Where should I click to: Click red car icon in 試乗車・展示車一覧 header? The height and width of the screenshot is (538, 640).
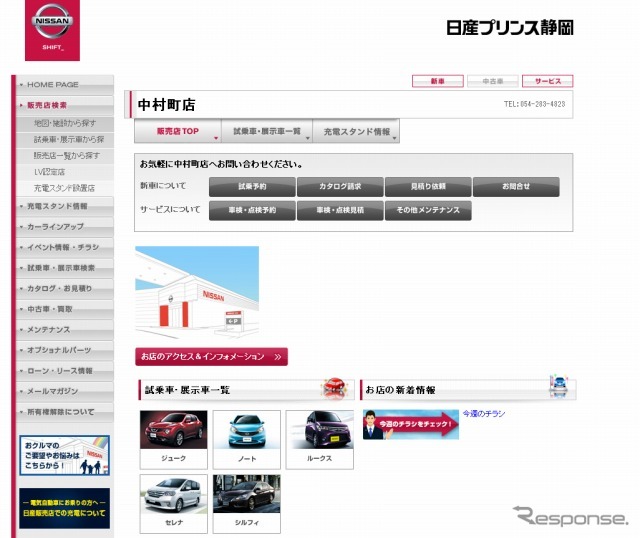[x=335, y=388]
